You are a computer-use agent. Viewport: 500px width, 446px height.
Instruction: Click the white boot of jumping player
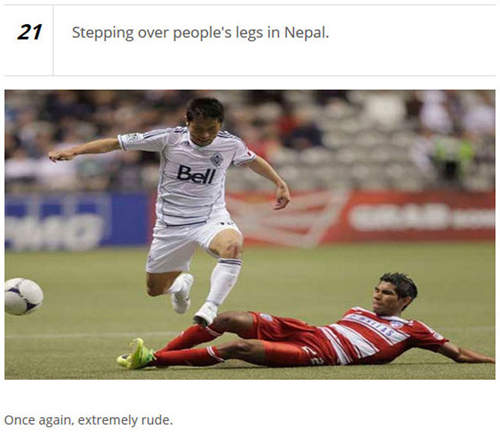pyautogui.click(x=206, y=314)
